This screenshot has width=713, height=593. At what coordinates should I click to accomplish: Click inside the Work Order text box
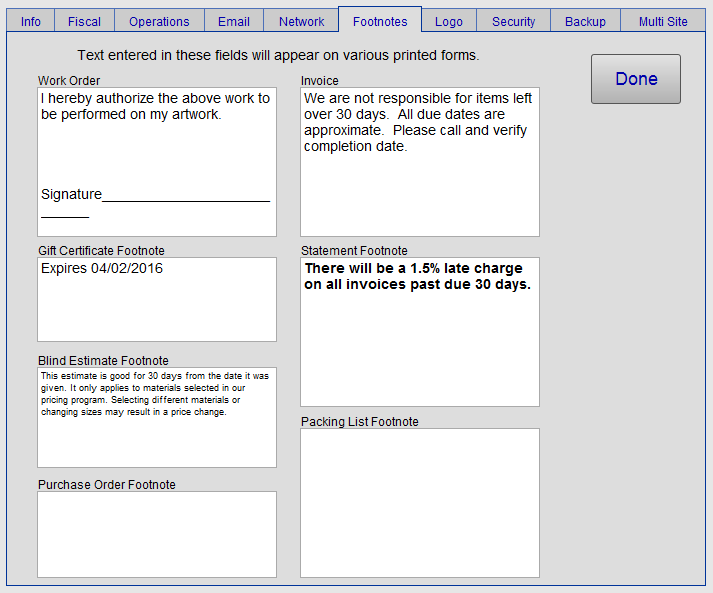pos(157,150)
